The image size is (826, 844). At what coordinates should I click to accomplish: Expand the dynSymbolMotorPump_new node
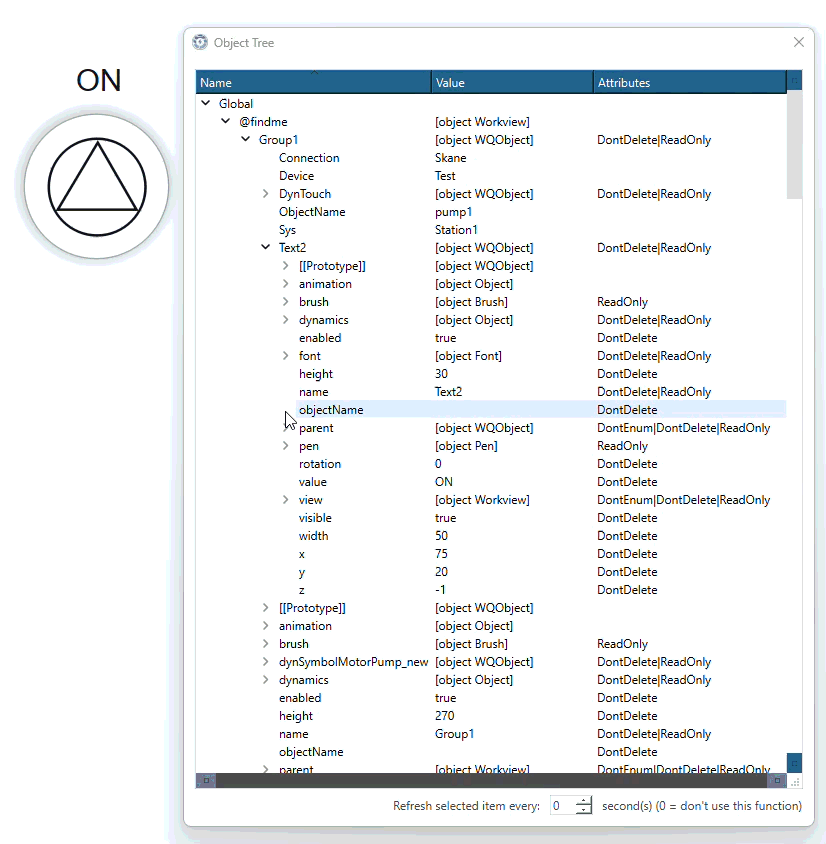(266, 662)
